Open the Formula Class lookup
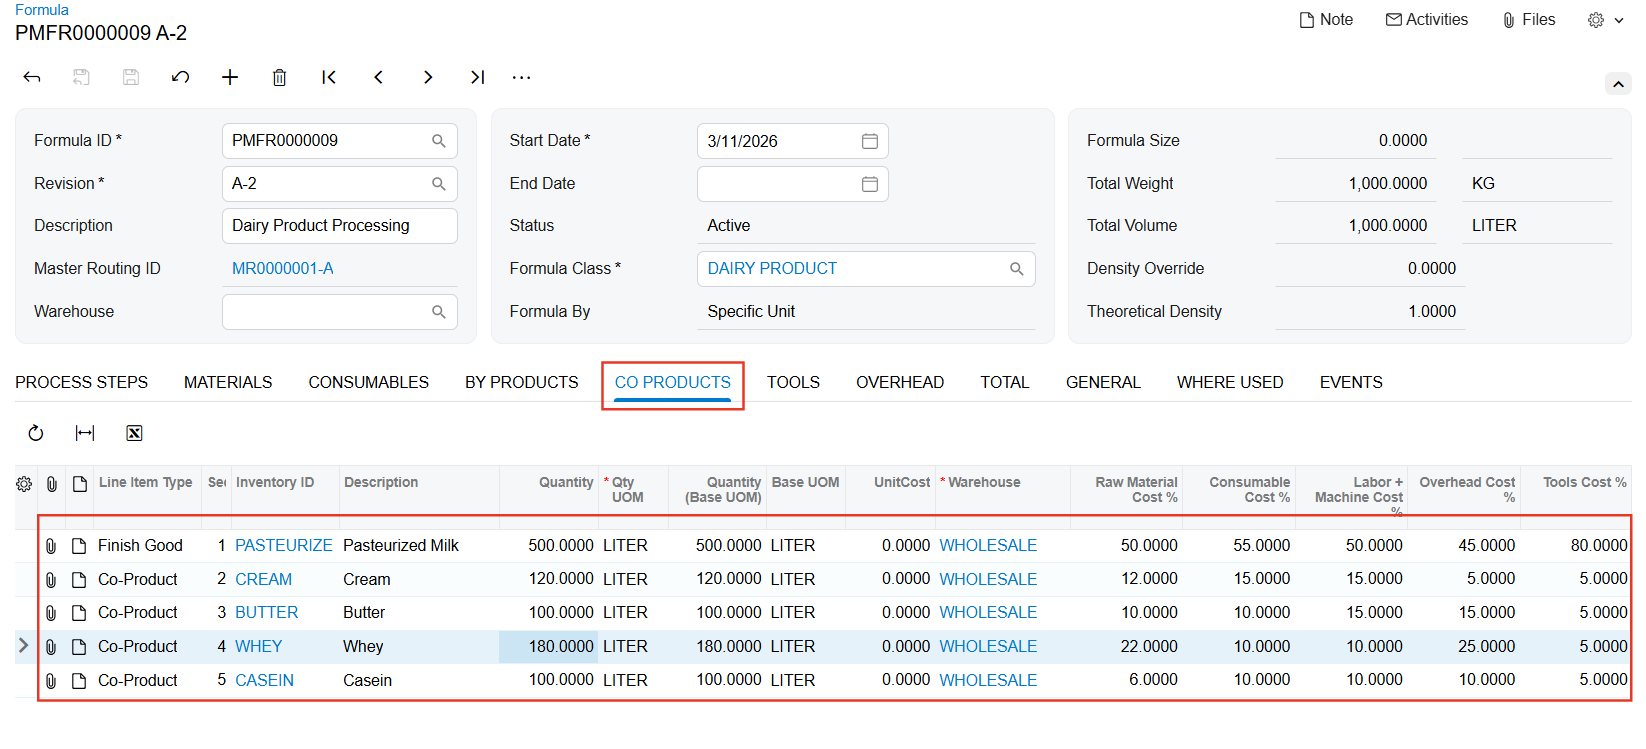This screenshot has height=749, width=1646. 1016,269
